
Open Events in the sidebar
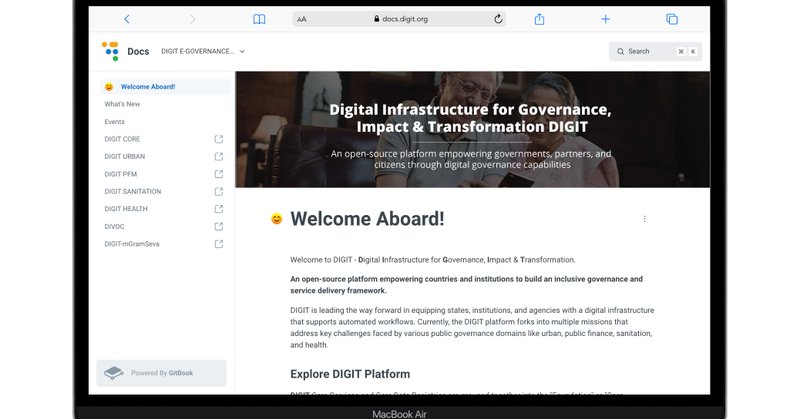[114, 122]
